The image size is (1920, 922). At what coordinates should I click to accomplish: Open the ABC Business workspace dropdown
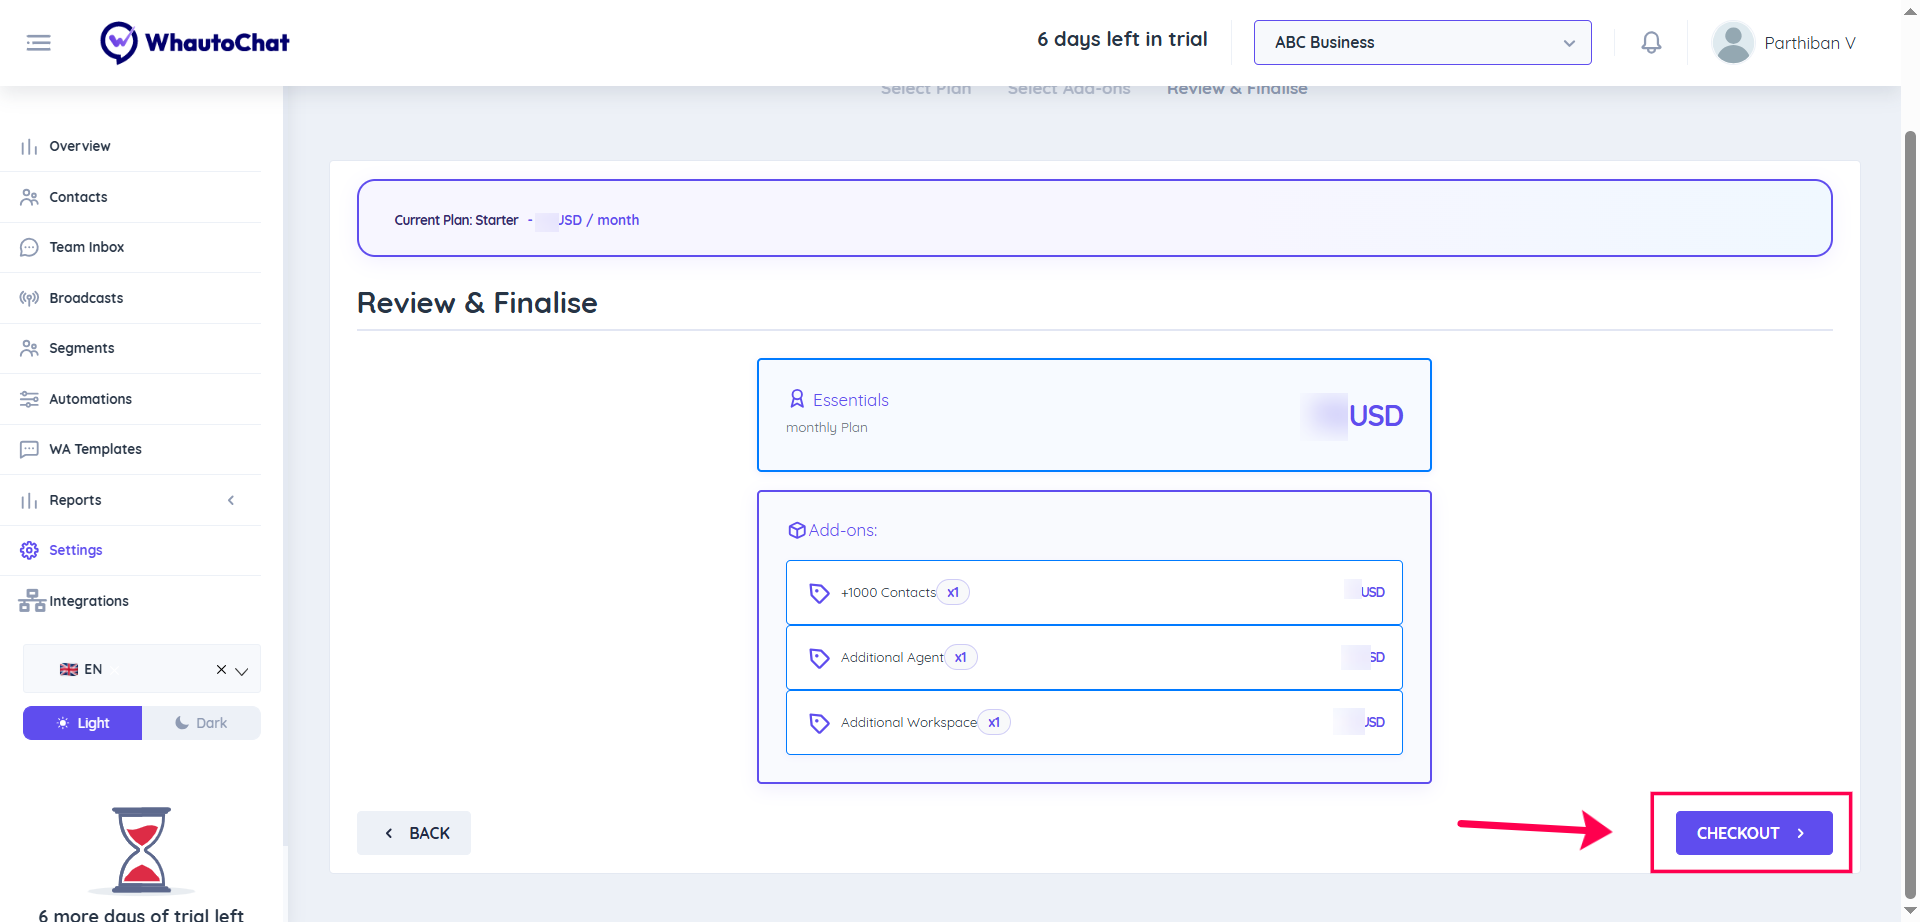[x=1422, y=42]
